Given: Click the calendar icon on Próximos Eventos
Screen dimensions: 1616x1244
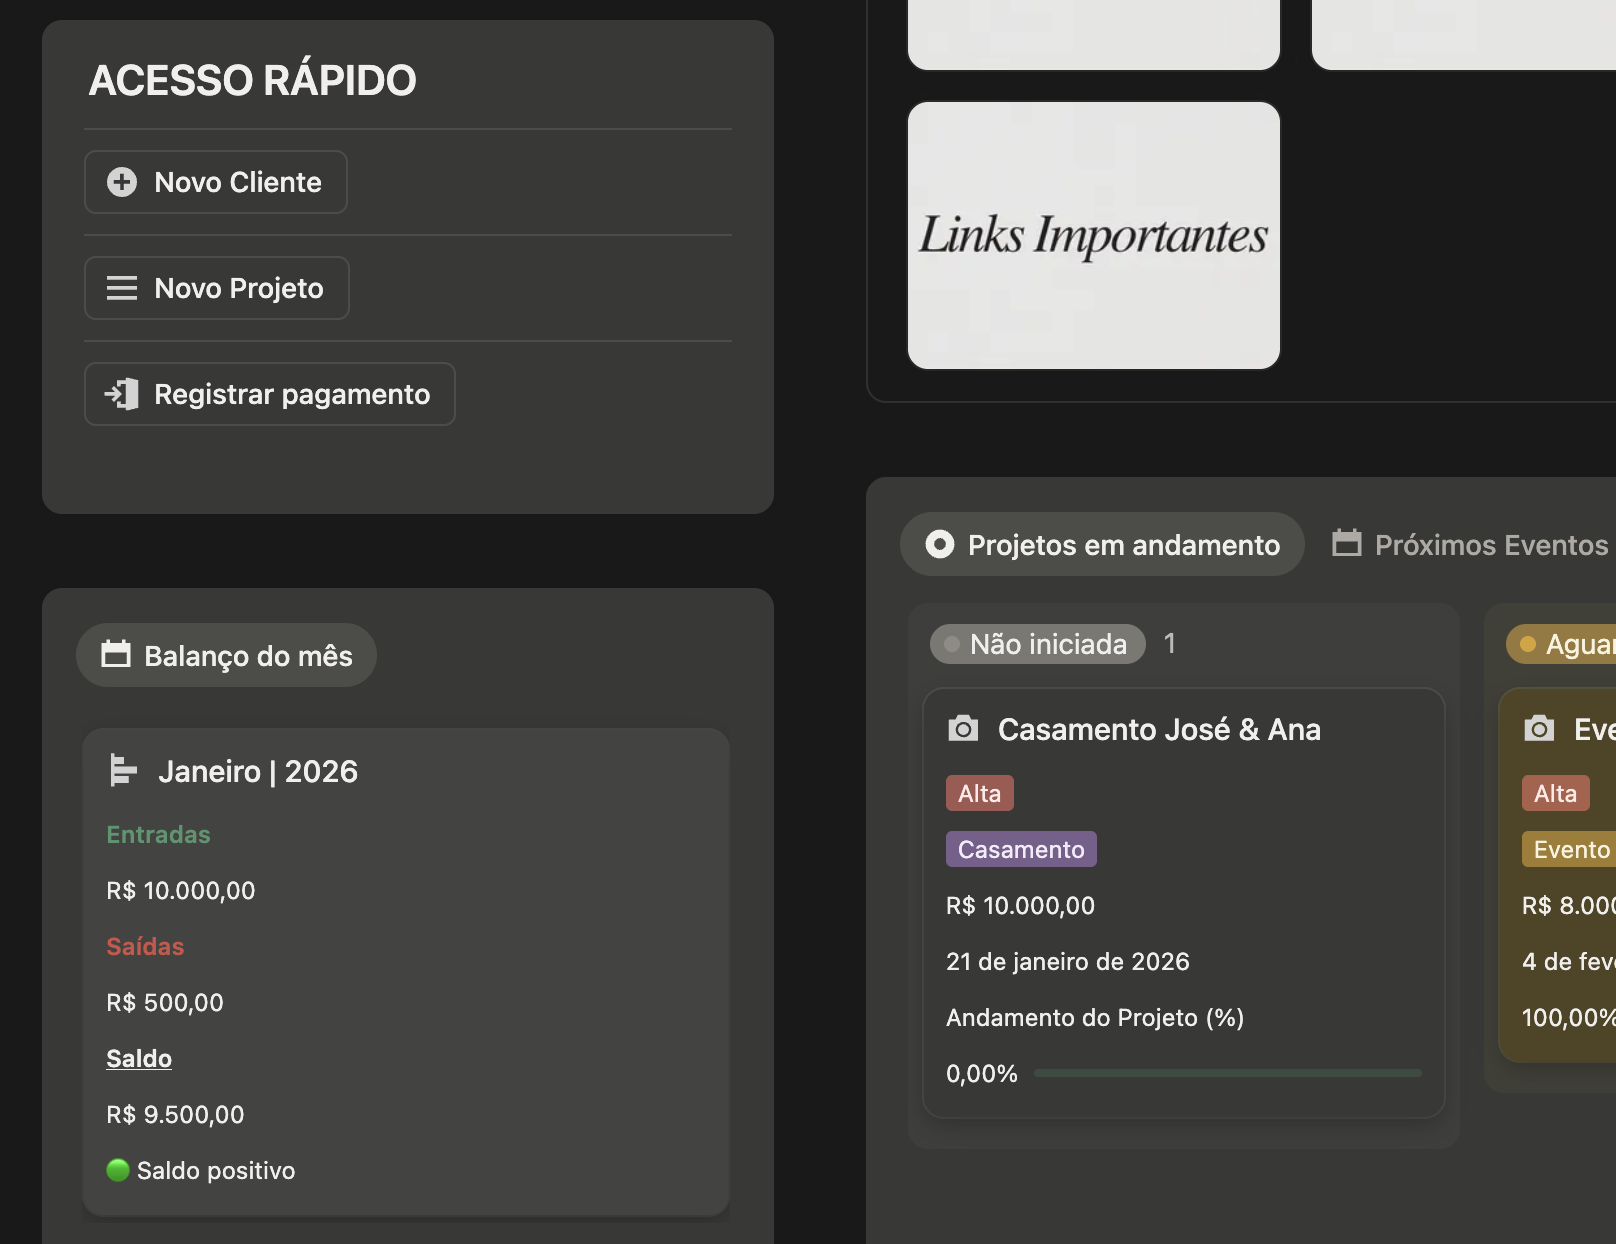Looking at the screenshot, I should coord(1347,544).
